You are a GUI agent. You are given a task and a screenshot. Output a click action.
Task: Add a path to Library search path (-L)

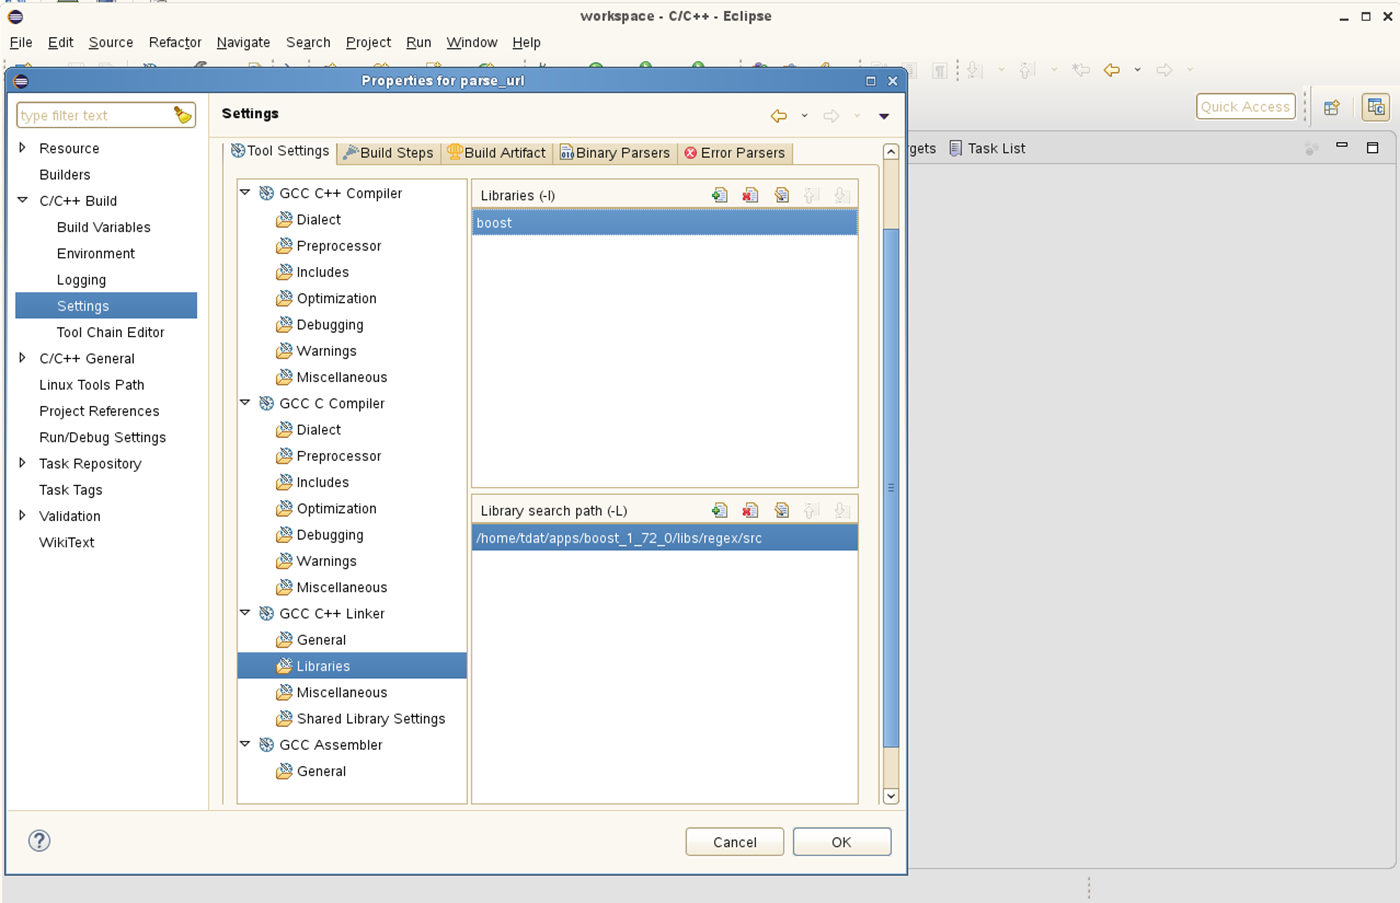[x=719, y=510]
